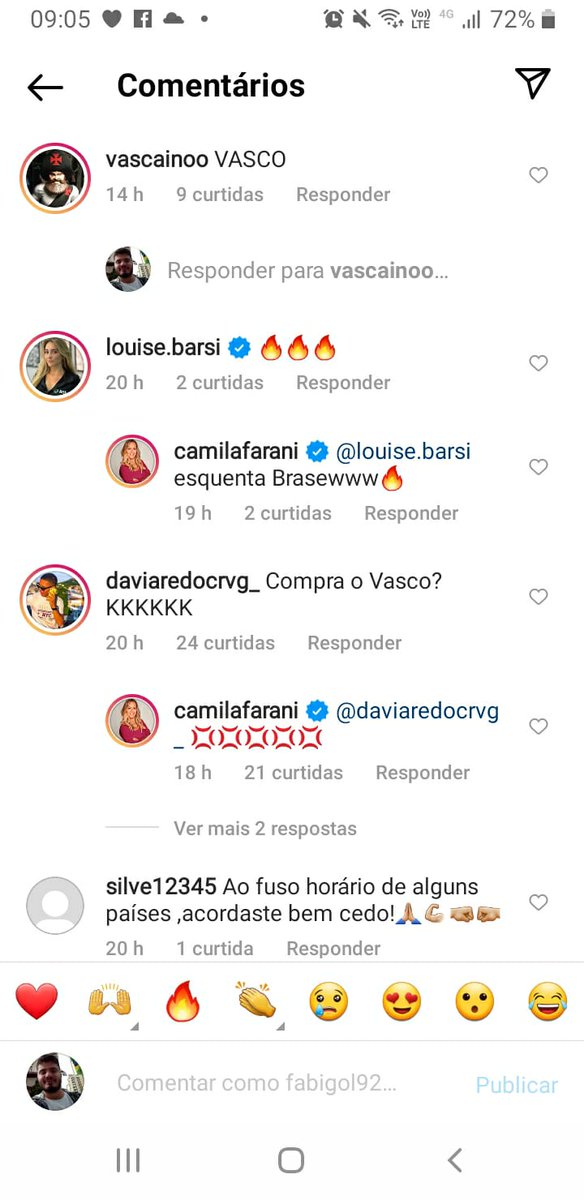Image resolution: width=584 pixels, height=1200 pixels.
Task: Like the vascainoo VASCO comment
Action: (x=538, y=175)
